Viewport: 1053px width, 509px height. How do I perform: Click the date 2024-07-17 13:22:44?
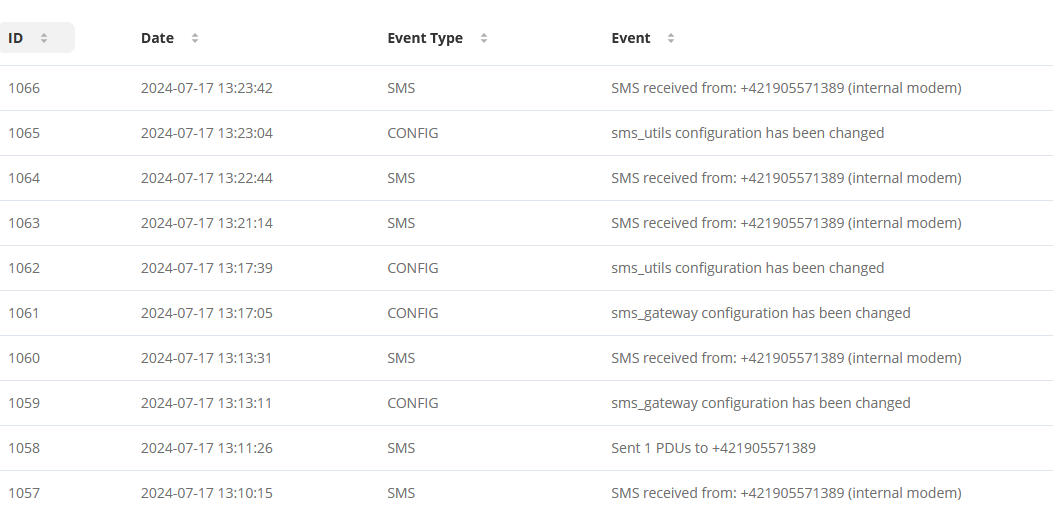(x=207, y=178)
